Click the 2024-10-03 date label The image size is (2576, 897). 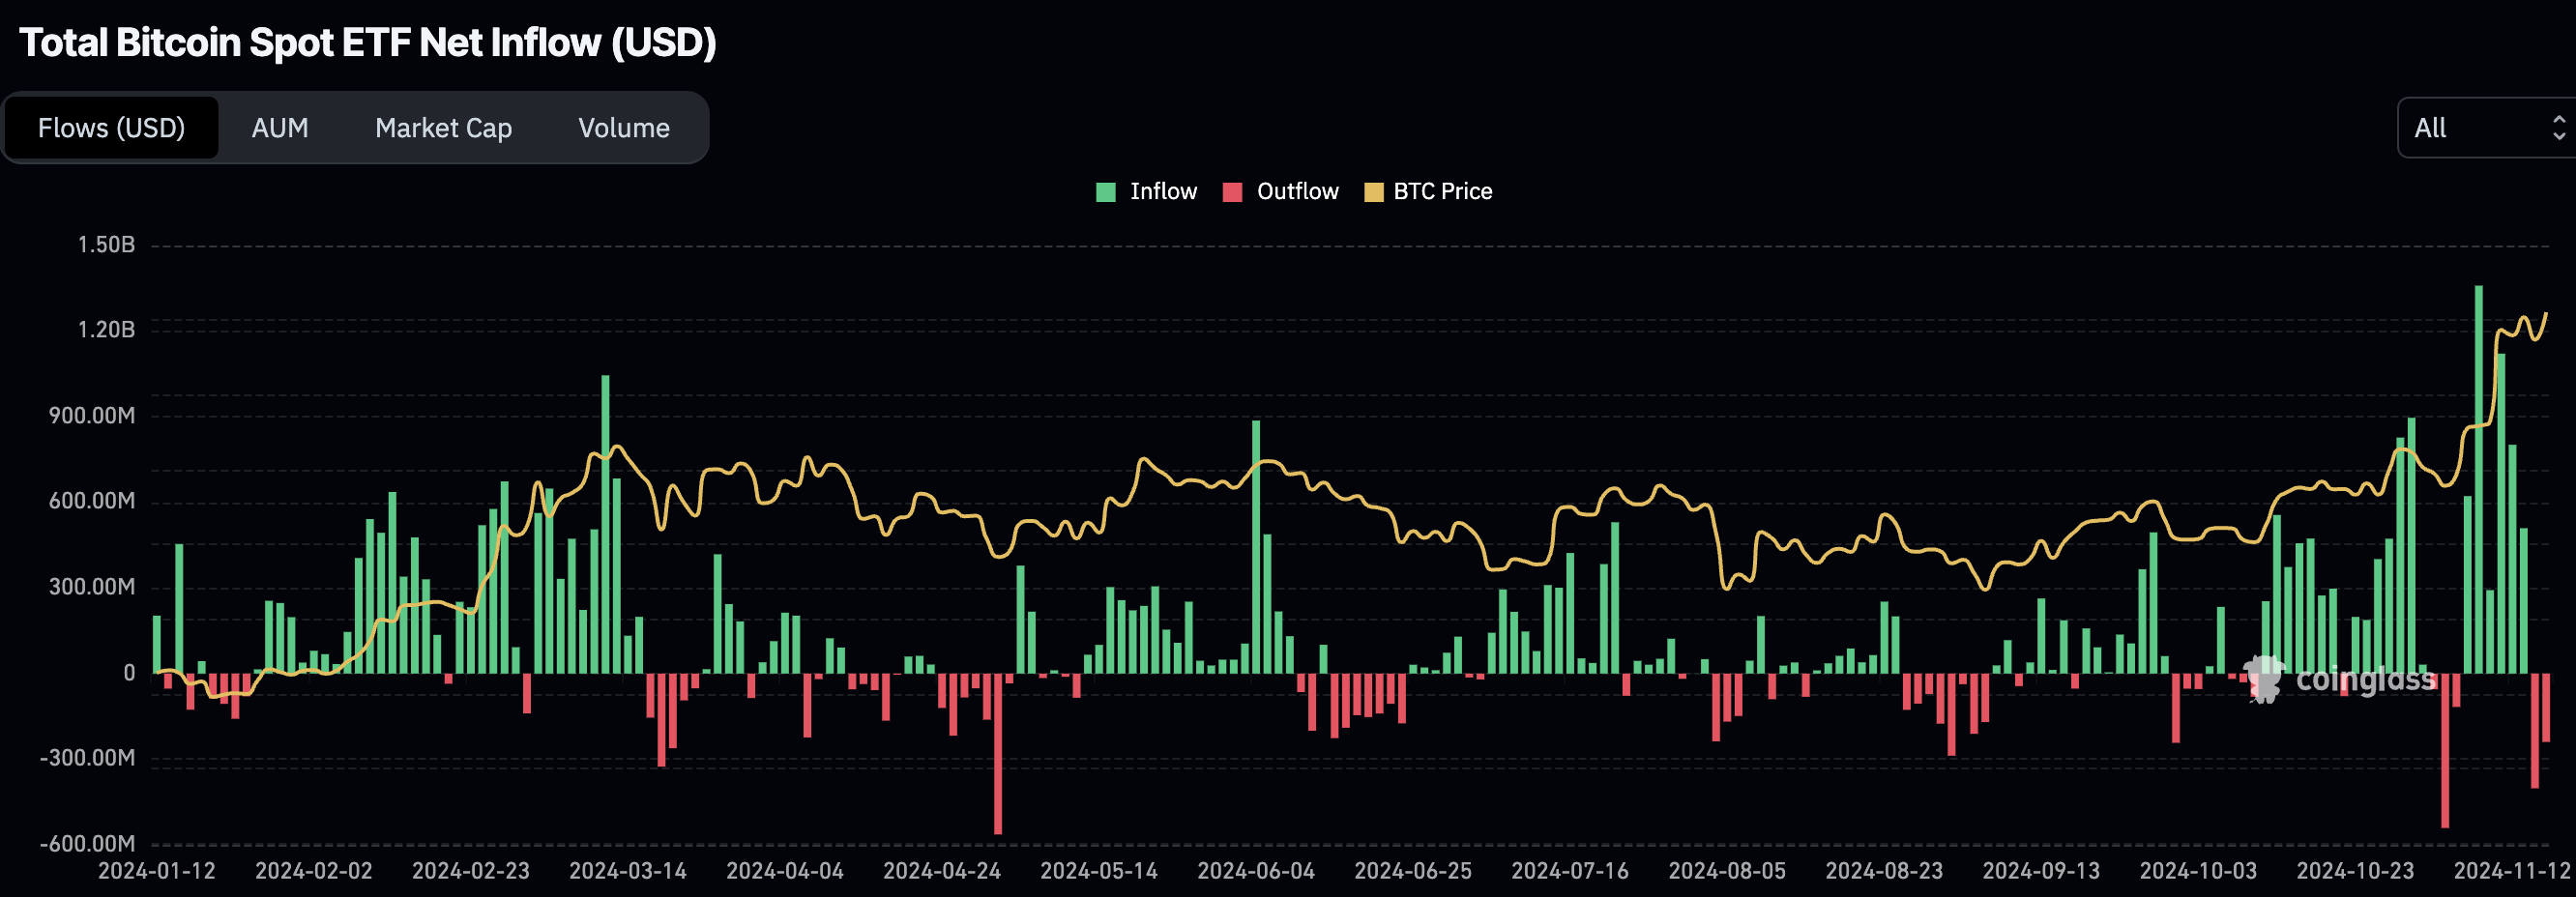coord(2198,871)
